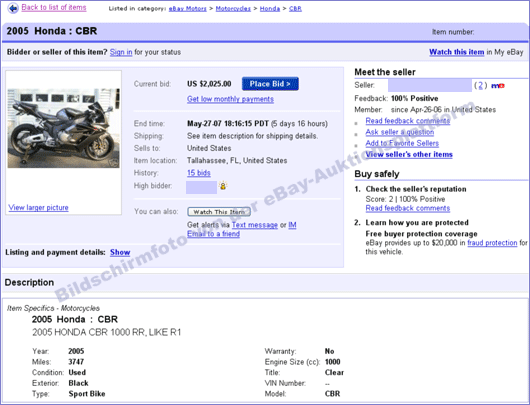Open the fraud protection link
The width and height of the screenshot is (530, 405).
[x=492, y=243]
